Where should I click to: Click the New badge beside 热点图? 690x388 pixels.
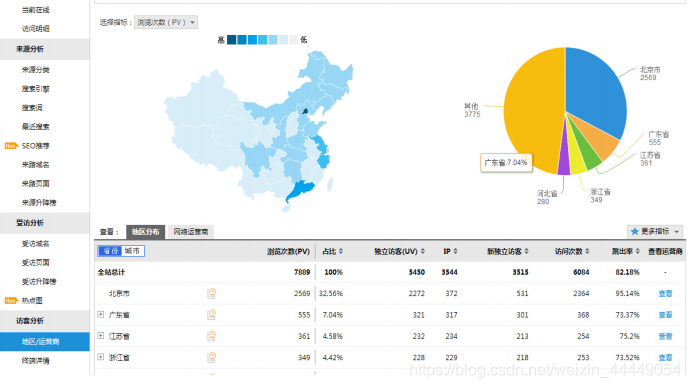click(x=11, y=300)
